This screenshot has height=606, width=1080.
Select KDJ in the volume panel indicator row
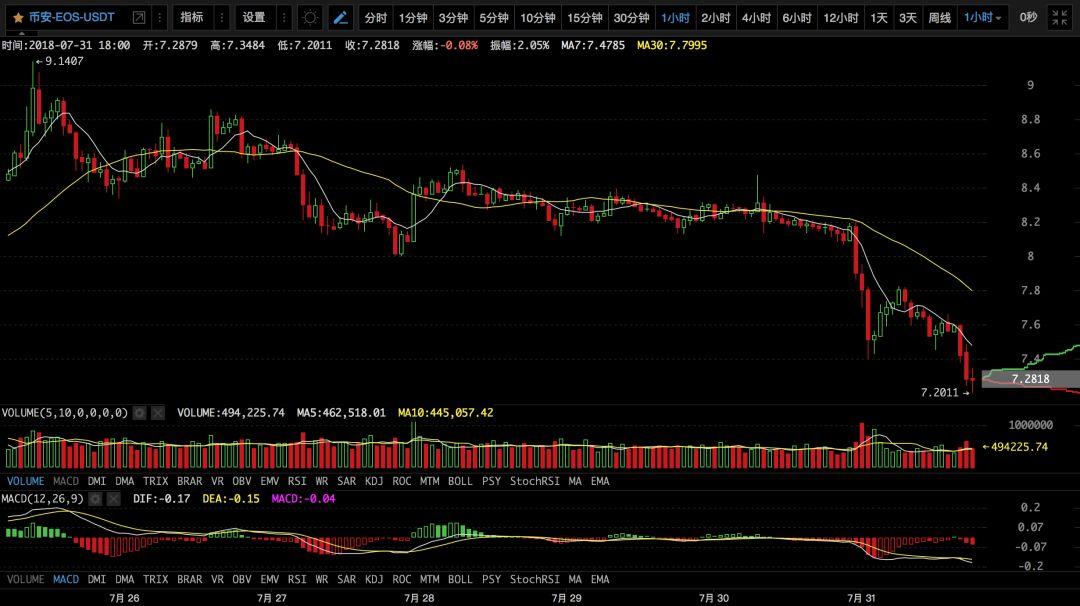click(374, 481)
